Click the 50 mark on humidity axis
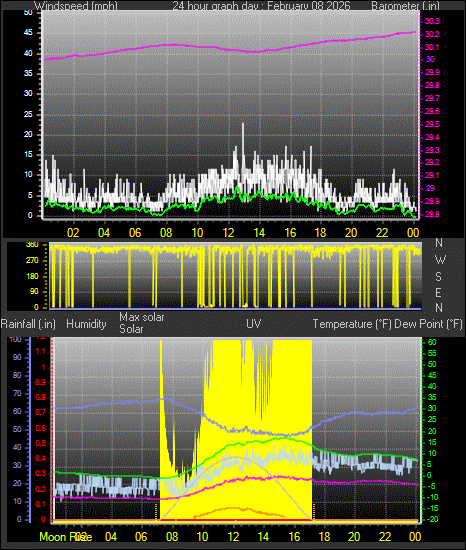The image size is (466, 550). click(x=17, y=430)
